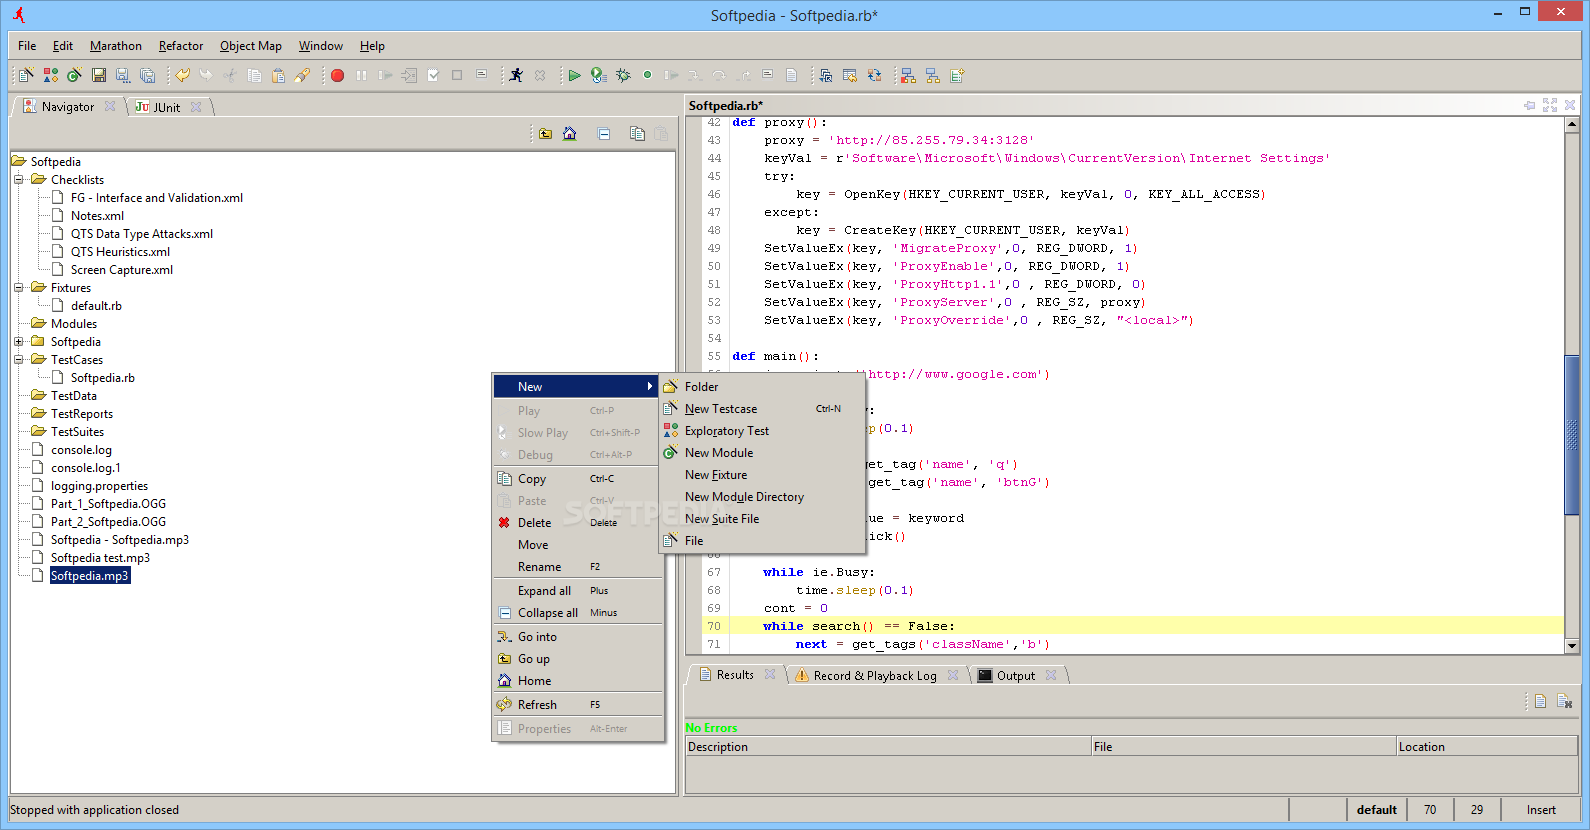Choose New Suite File from the submenu
The image size is (1590, 830).
coord(762,519)
